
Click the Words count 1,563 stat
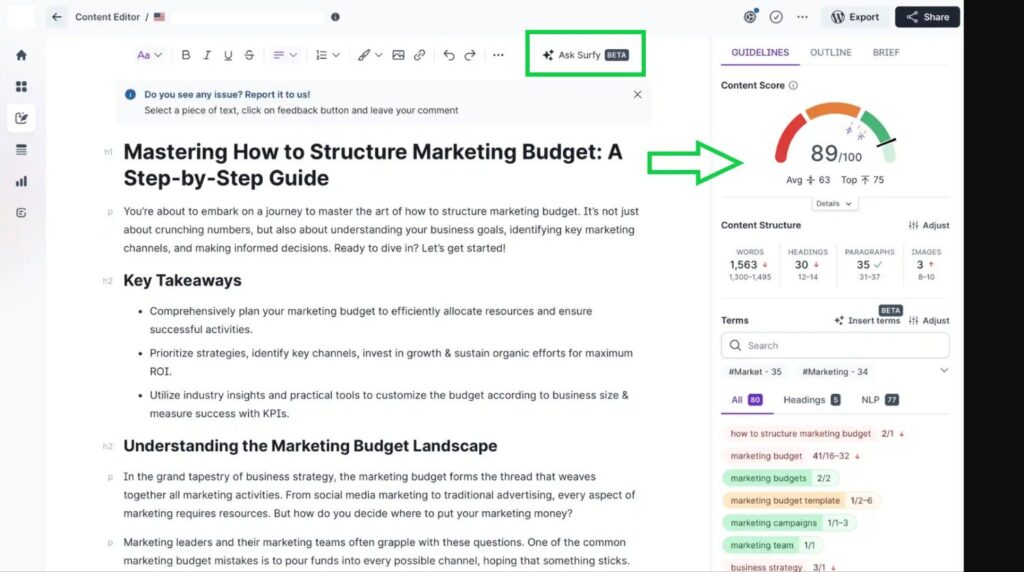click(750, 264)
